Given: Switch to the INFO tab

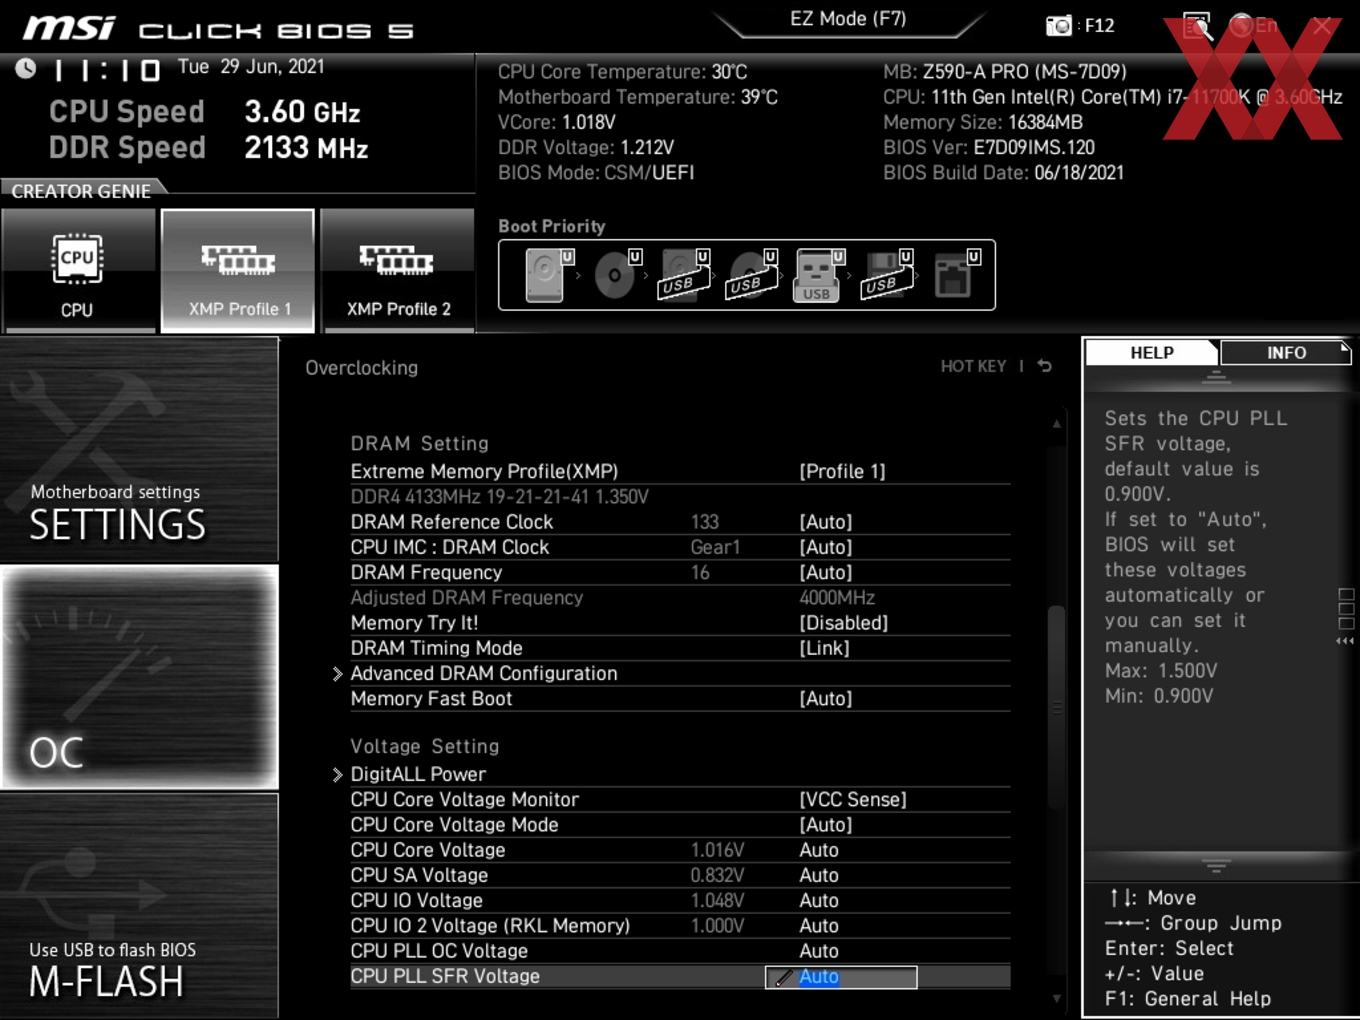Looking at the screenshot, I should tap(1286, 353).
